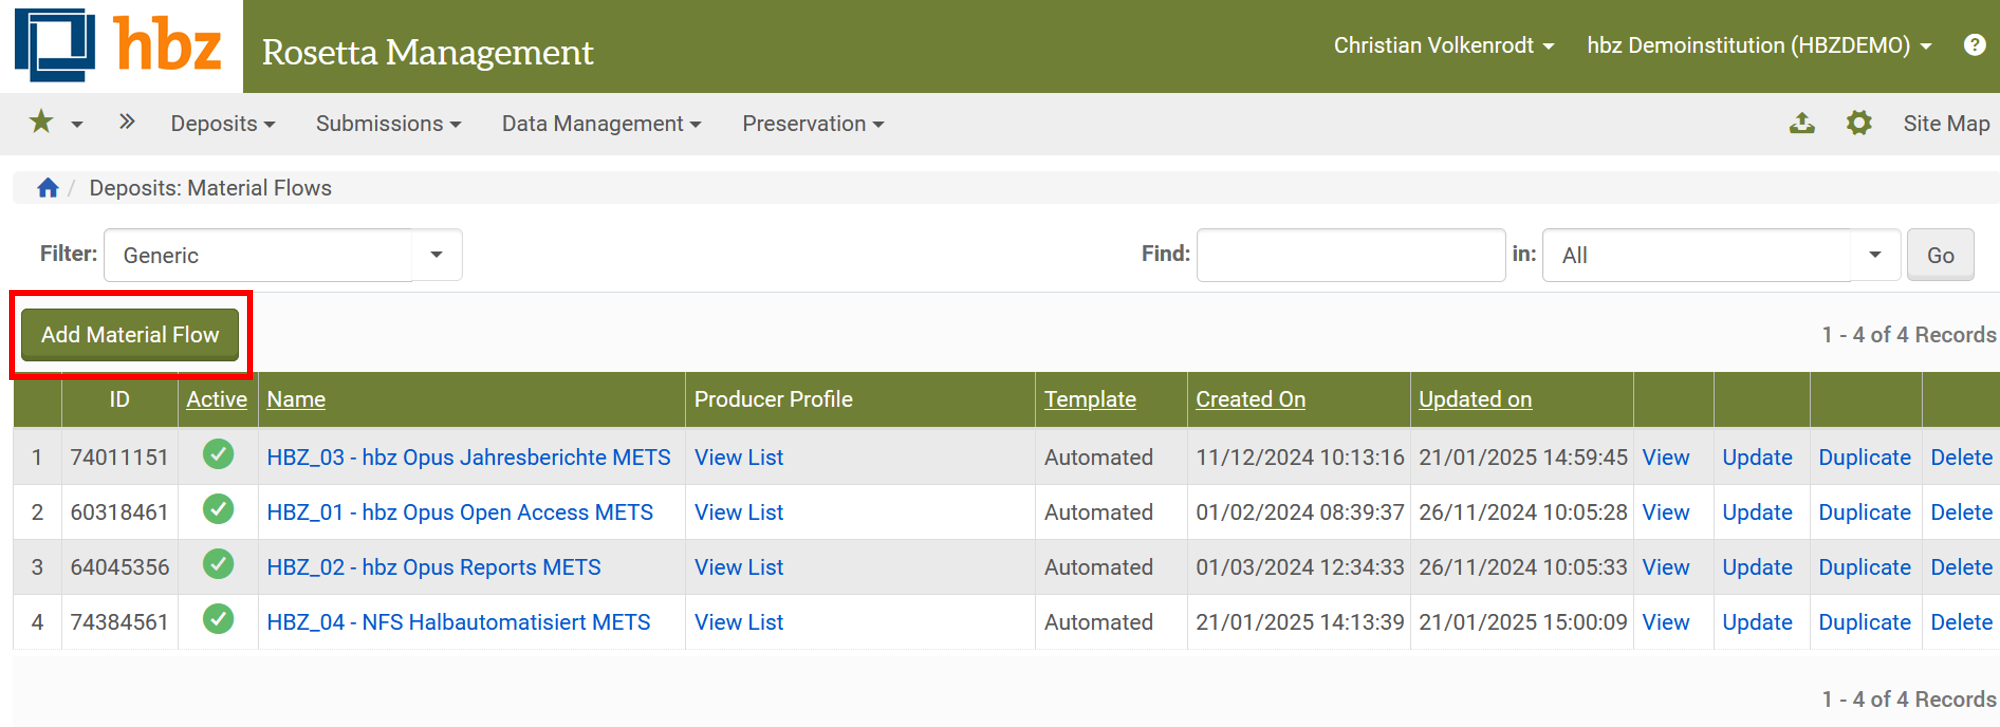
Task: Open the Deposits menu
Action: 222,124
